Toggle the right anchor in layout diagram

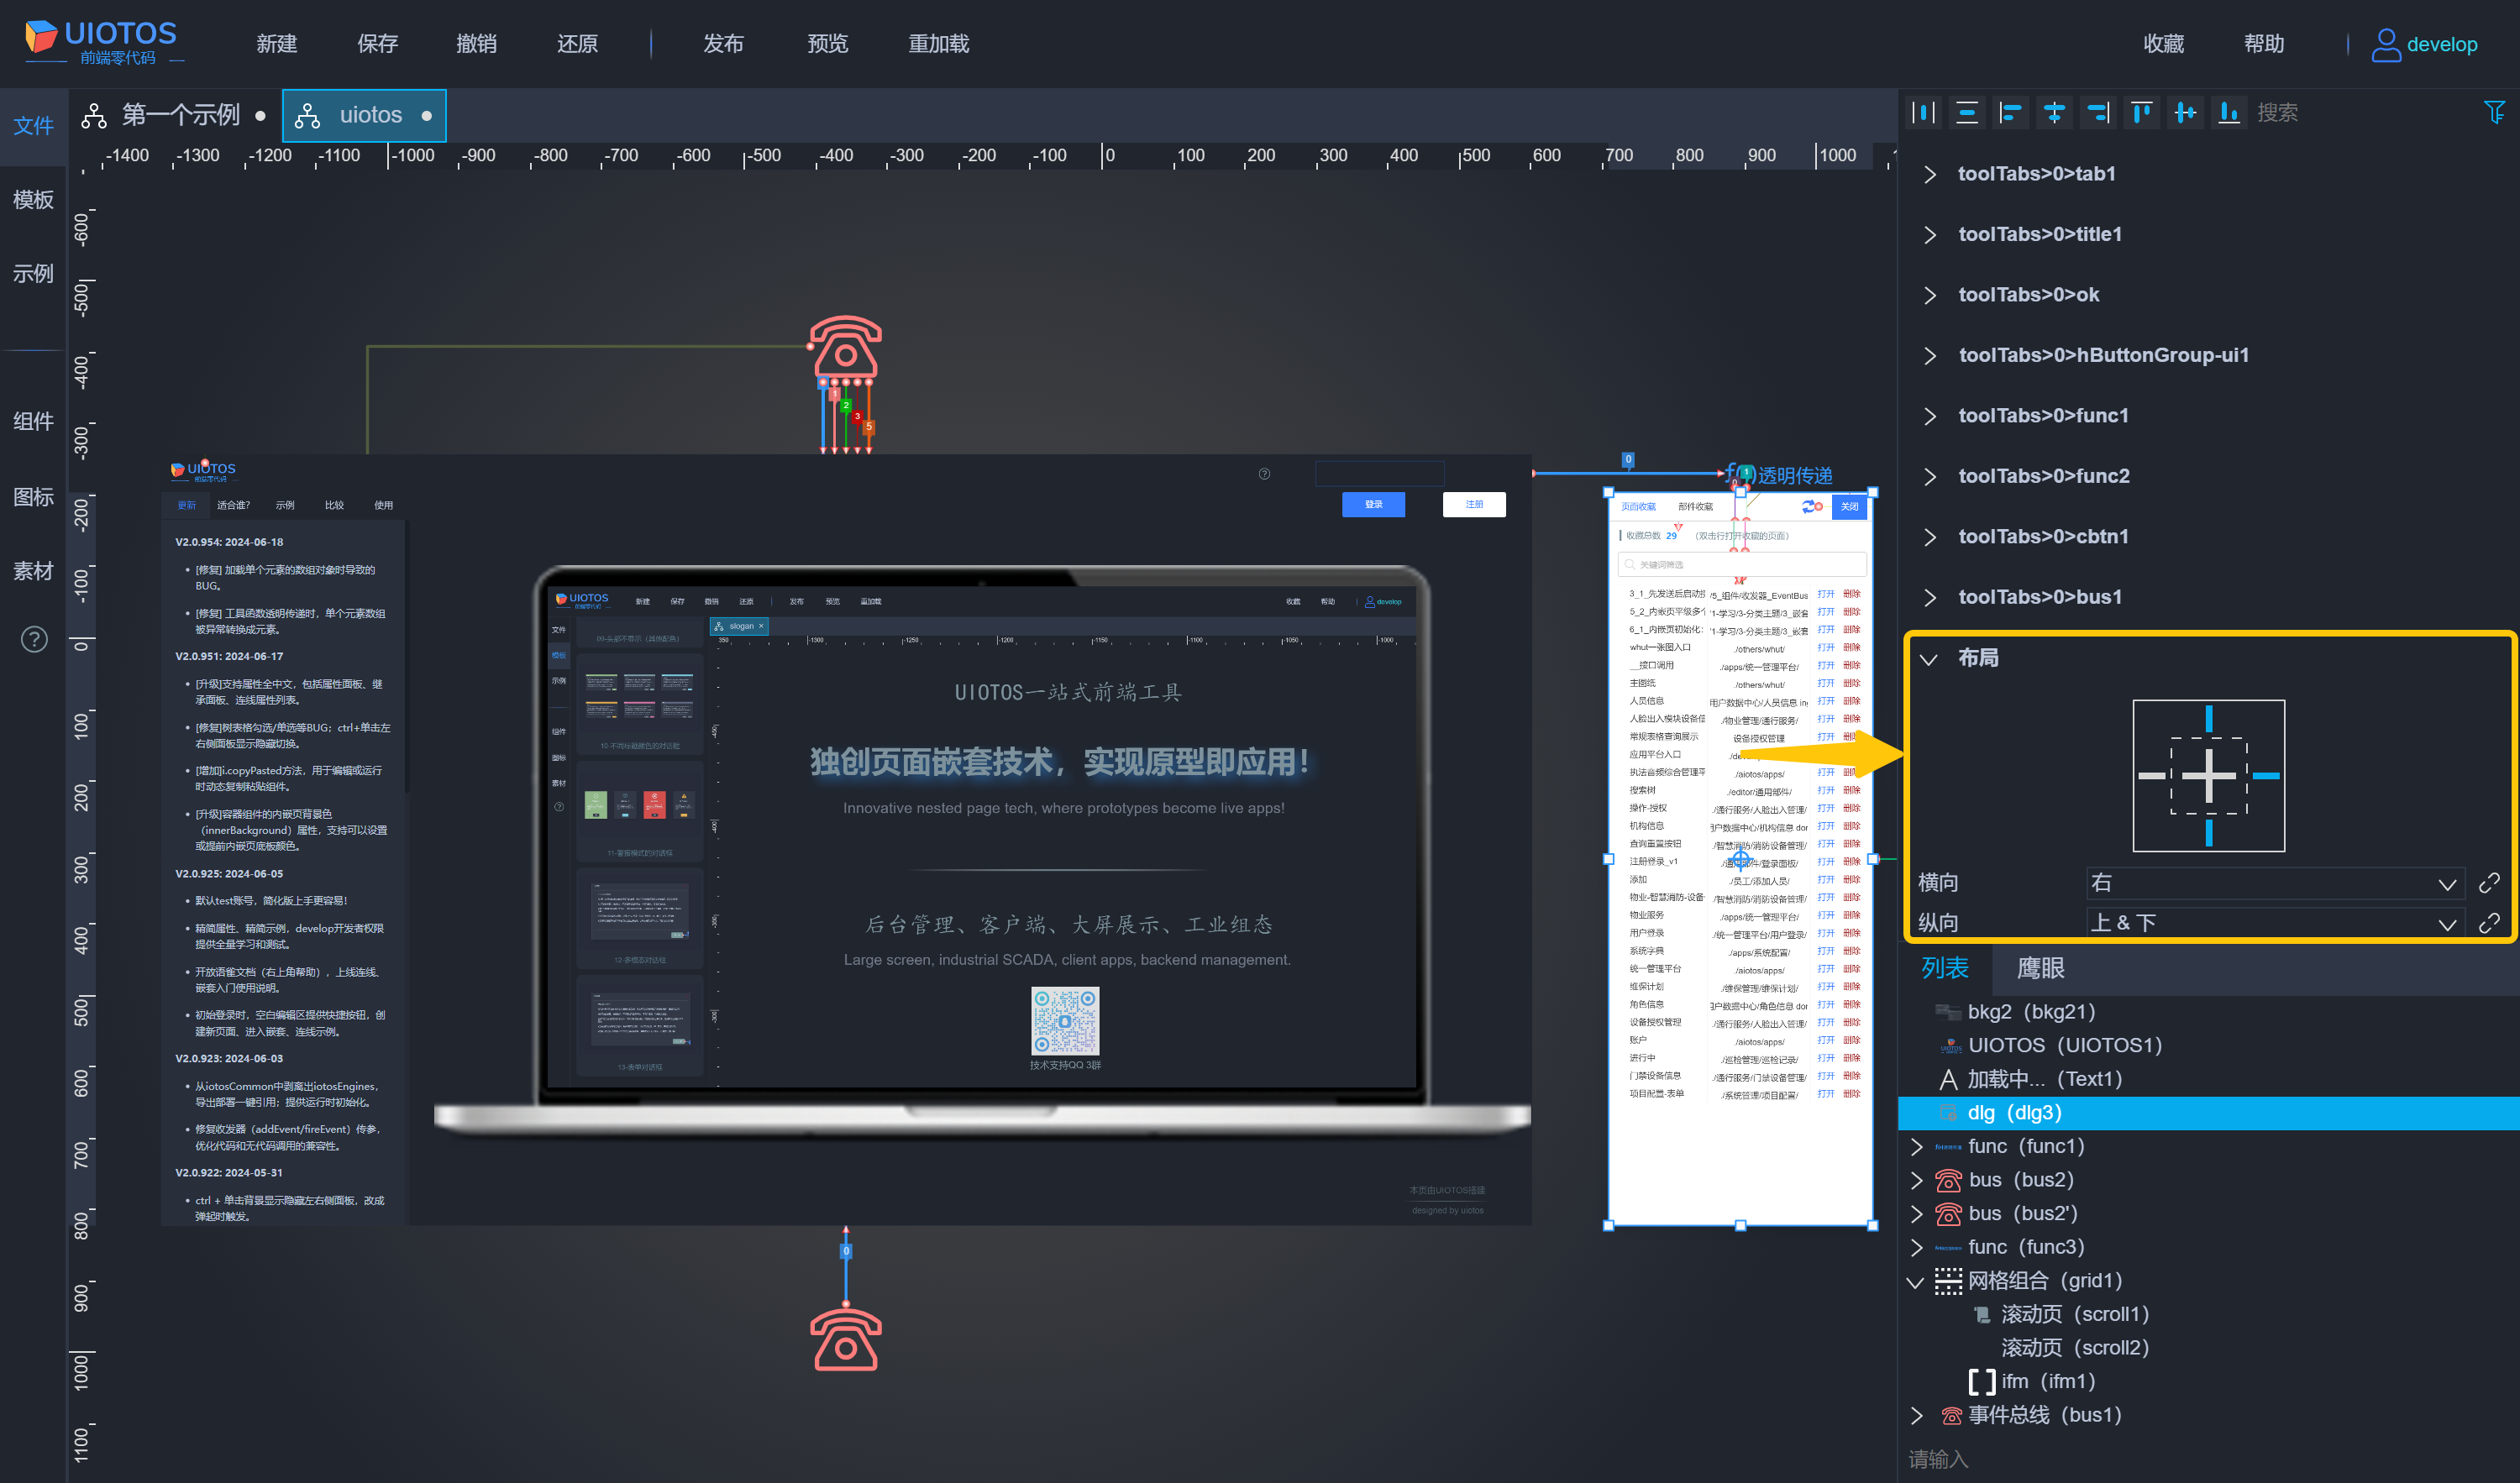click(2266, 775)
